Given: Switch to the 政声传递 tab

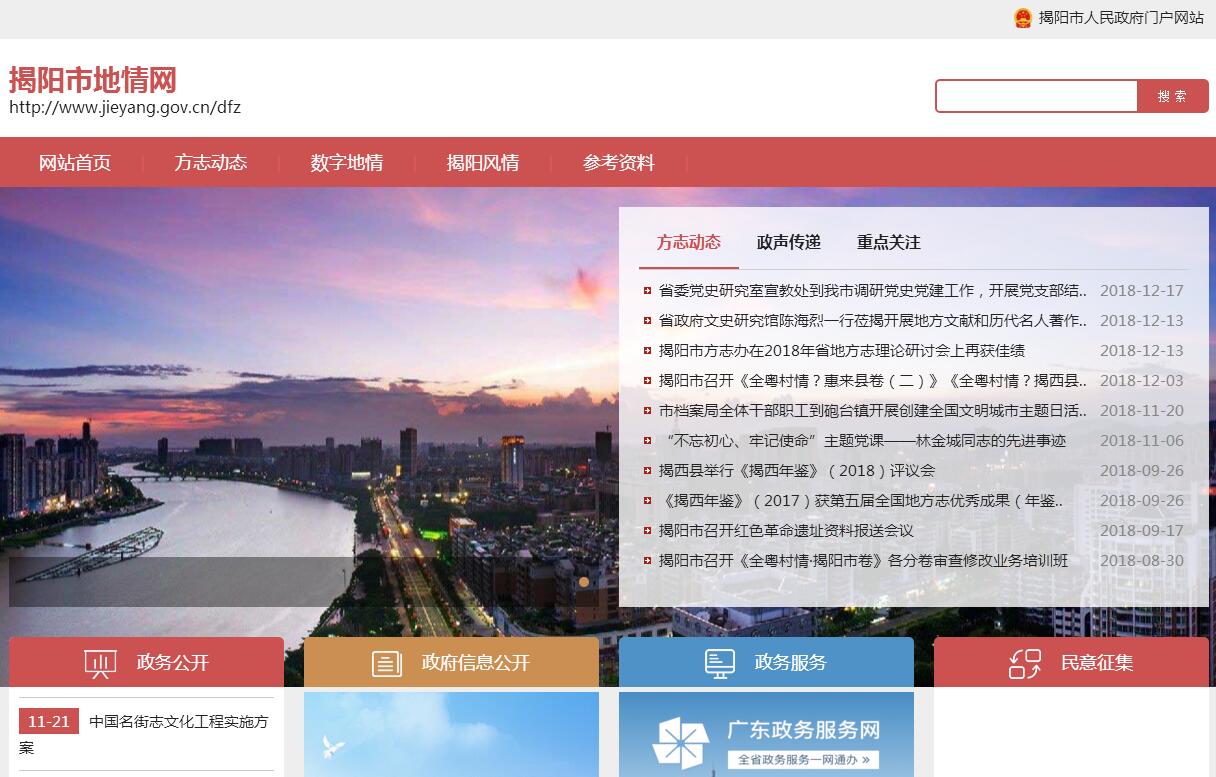Looking at the screenshot, I should (789, 242).
